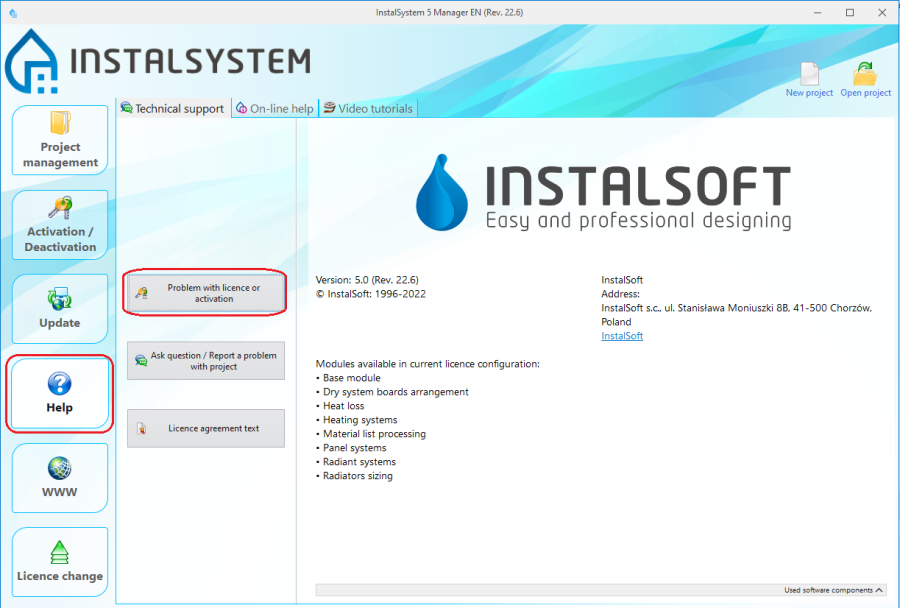Select 'Heat loss' module entry
Viewport: 900px width, 608px height.
343,406
